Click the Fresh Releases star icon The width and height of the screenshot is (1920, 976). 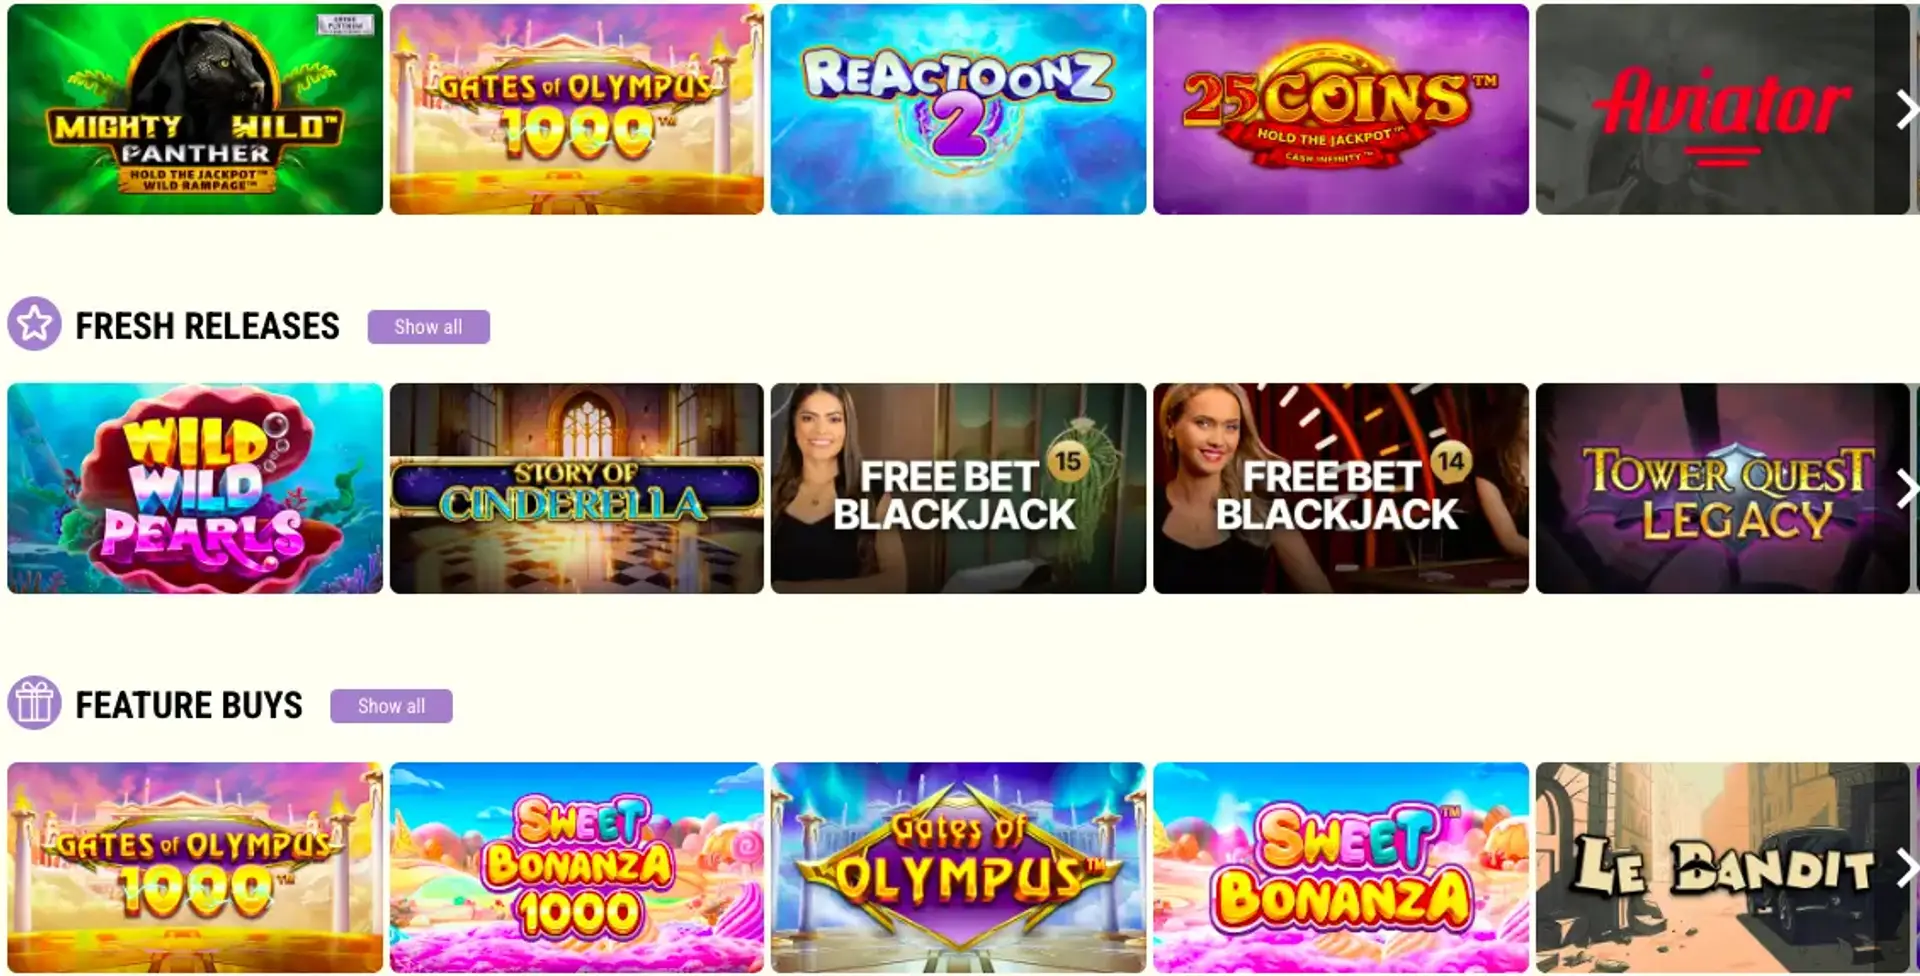tap(34, 324)
